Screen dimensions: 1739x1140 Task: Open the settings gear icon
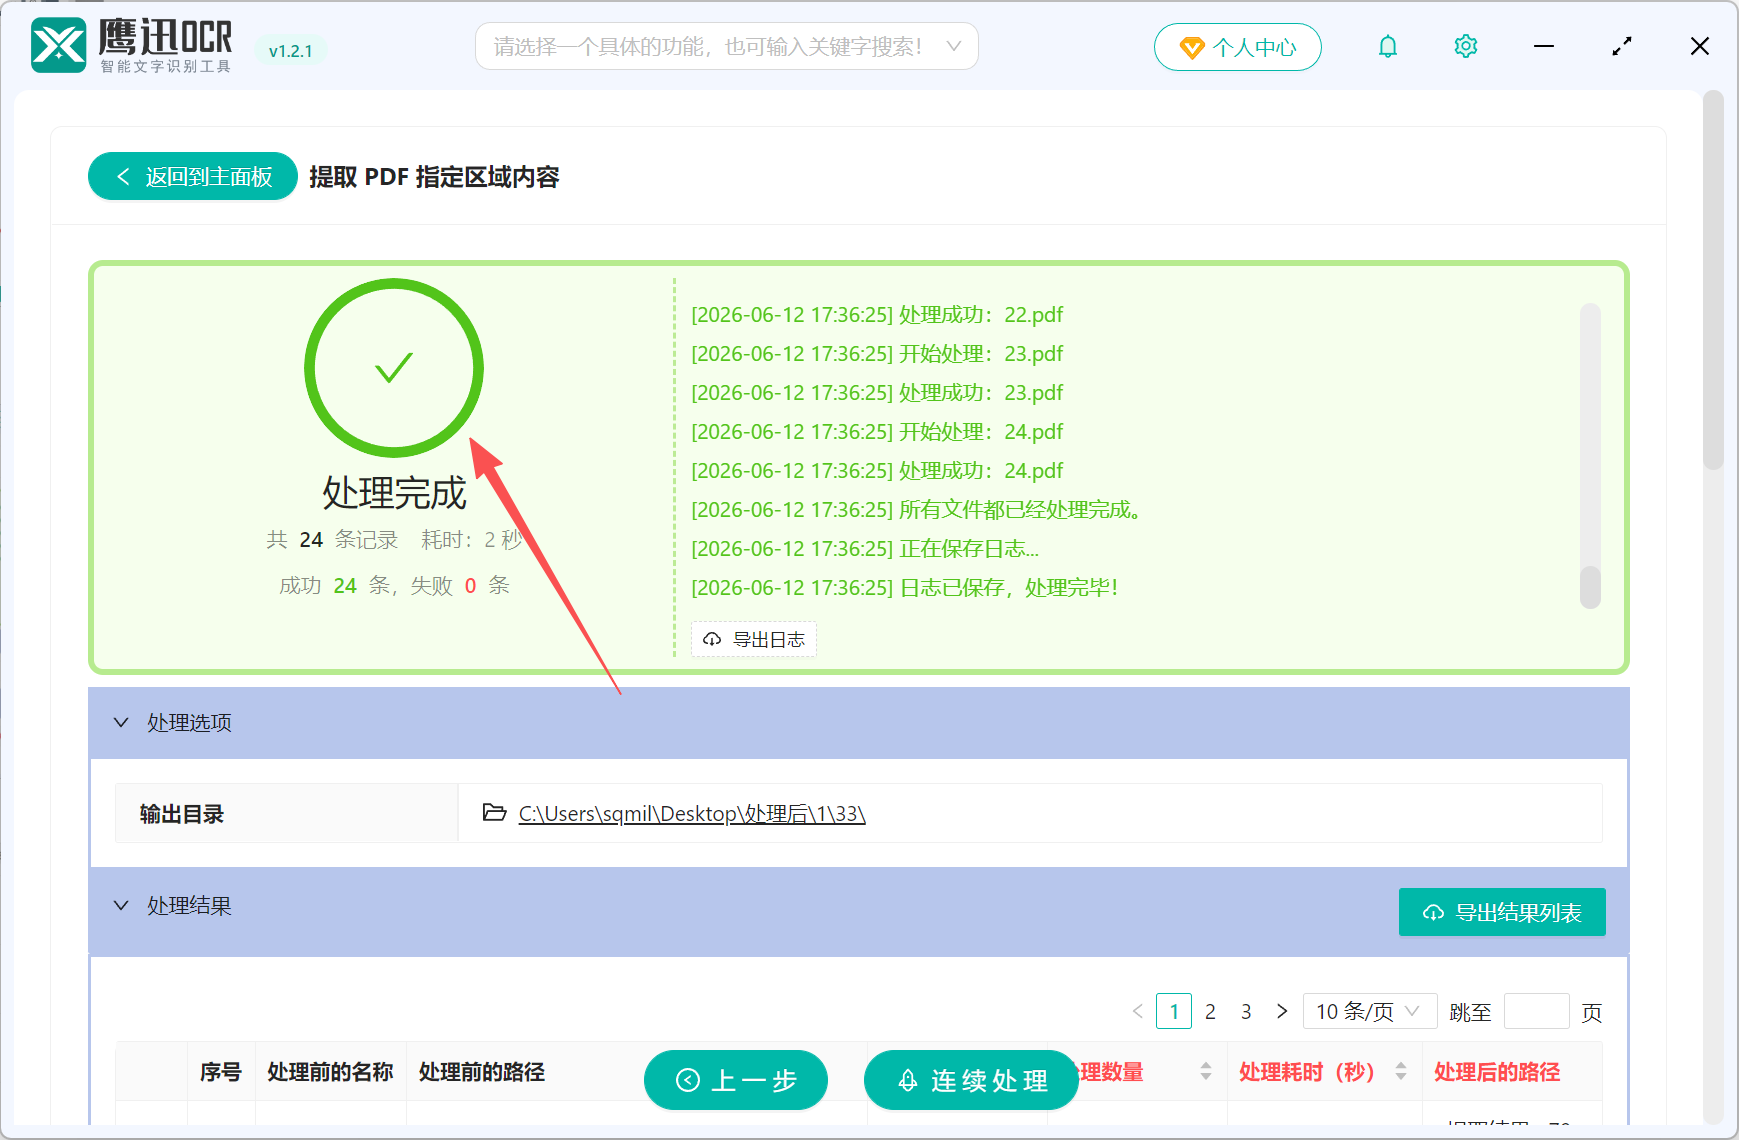coord(1466,46)
